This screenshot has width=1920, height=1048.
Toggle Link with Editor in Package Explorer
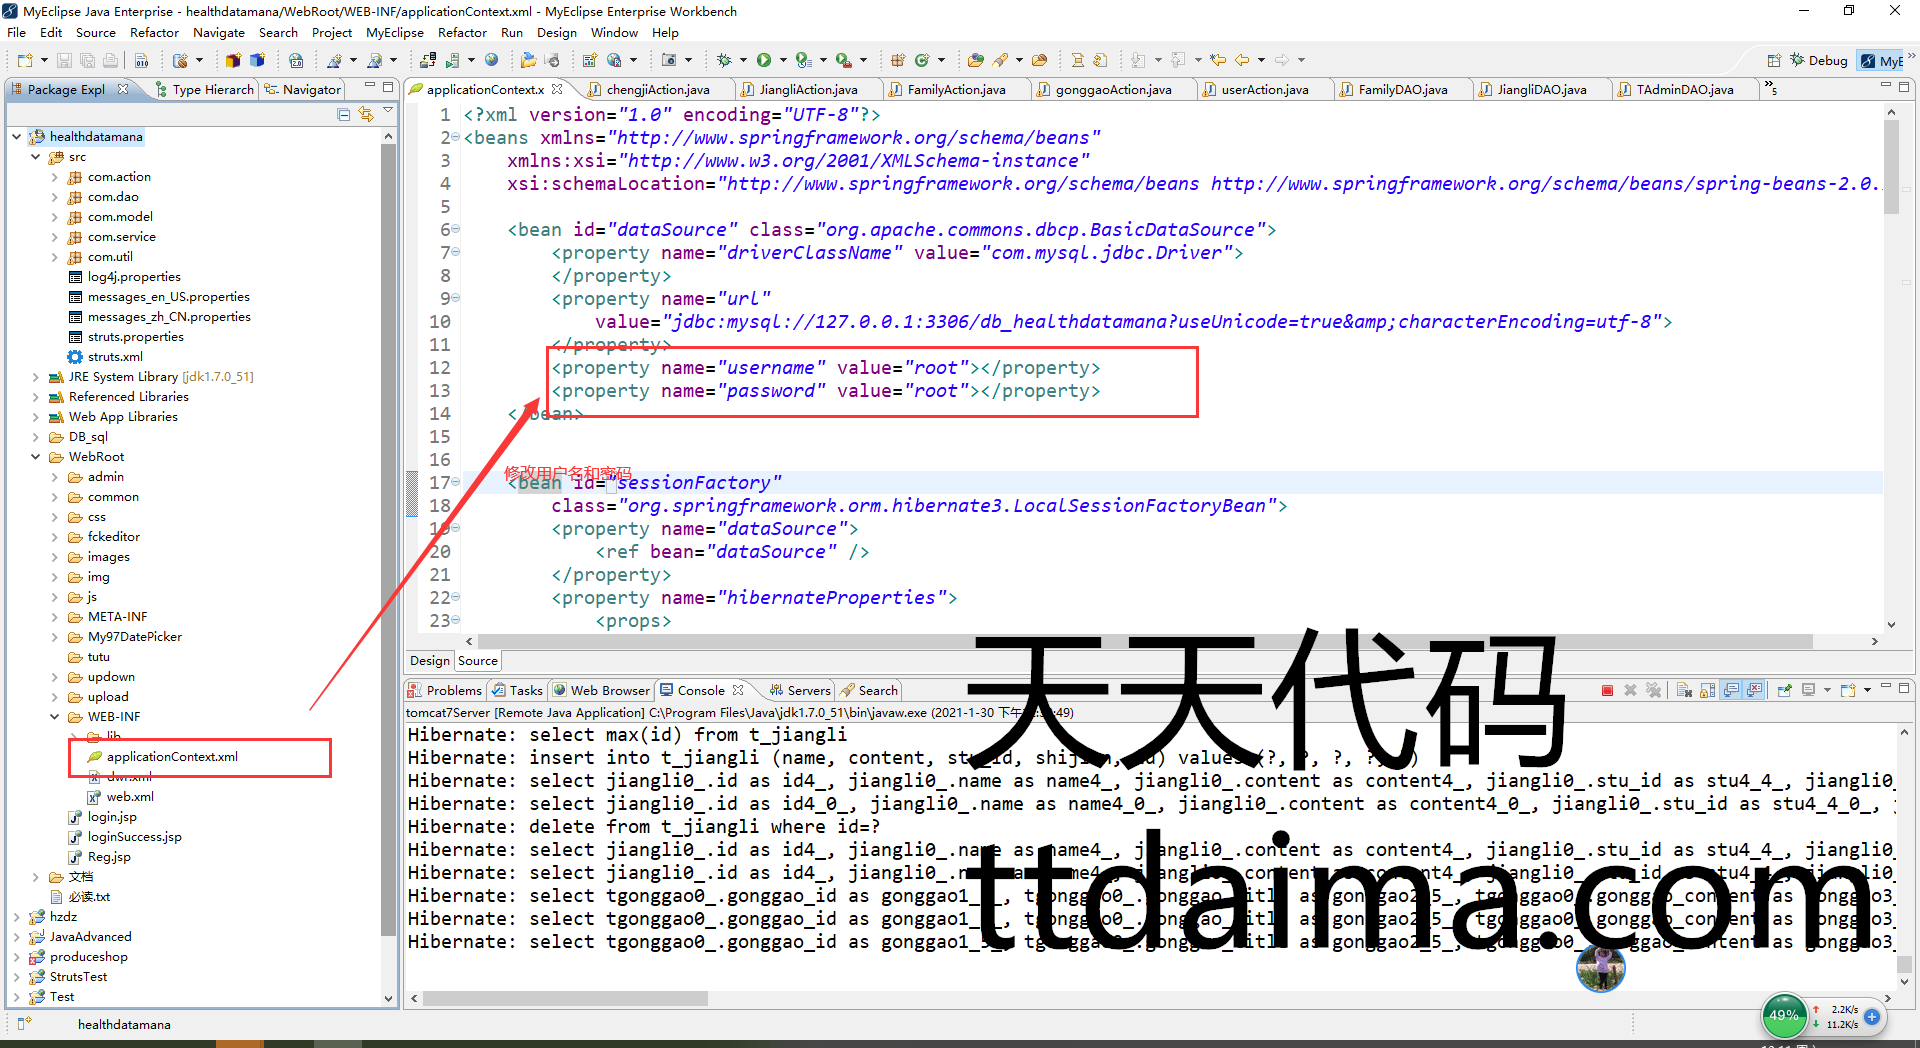(366, 115)
